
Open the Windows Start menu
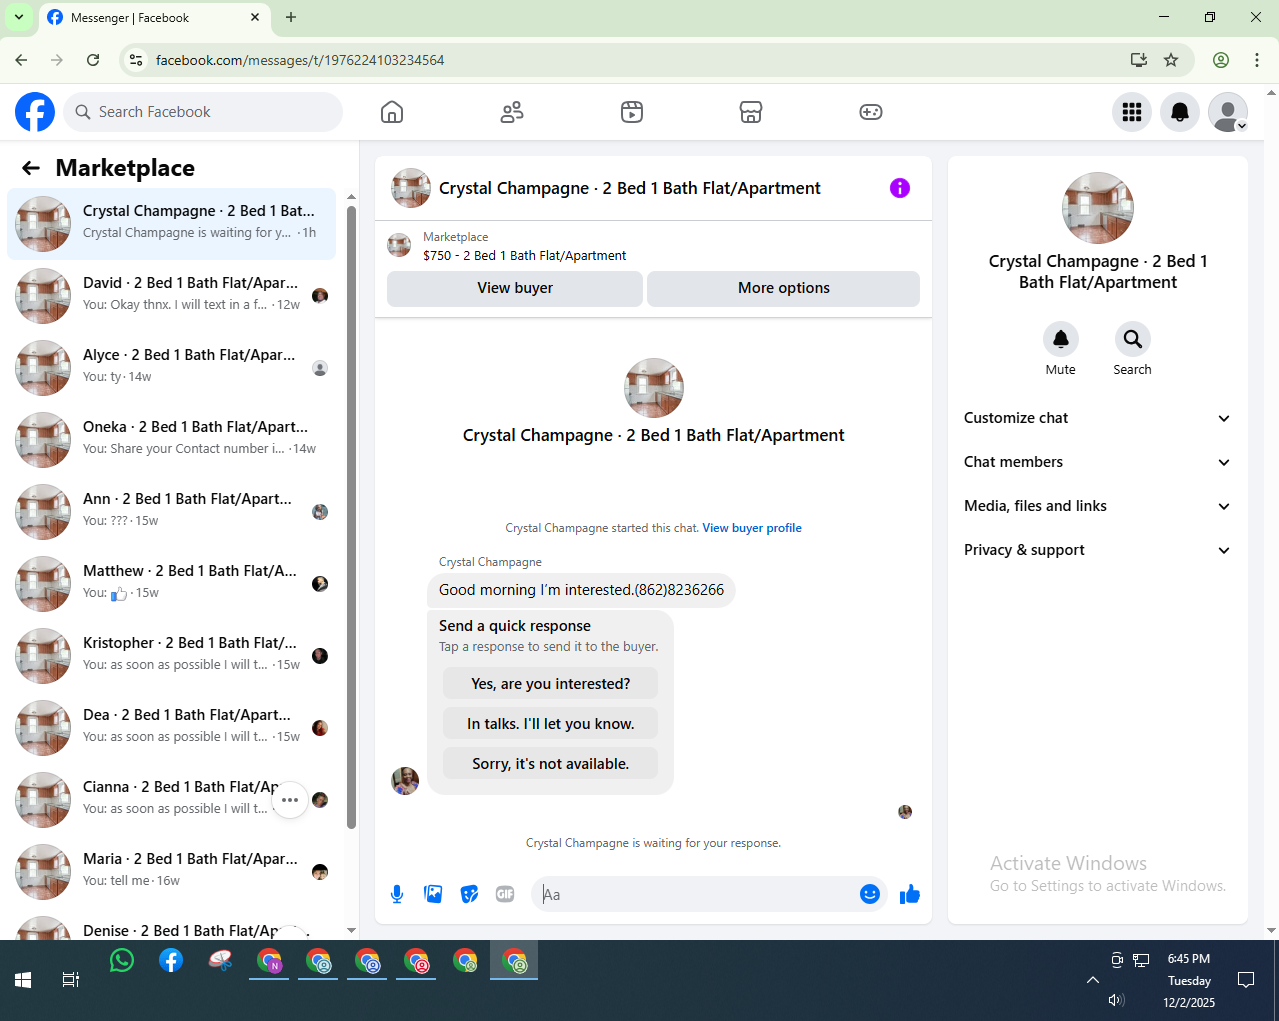pyautogui.click(x=23, y=980)
